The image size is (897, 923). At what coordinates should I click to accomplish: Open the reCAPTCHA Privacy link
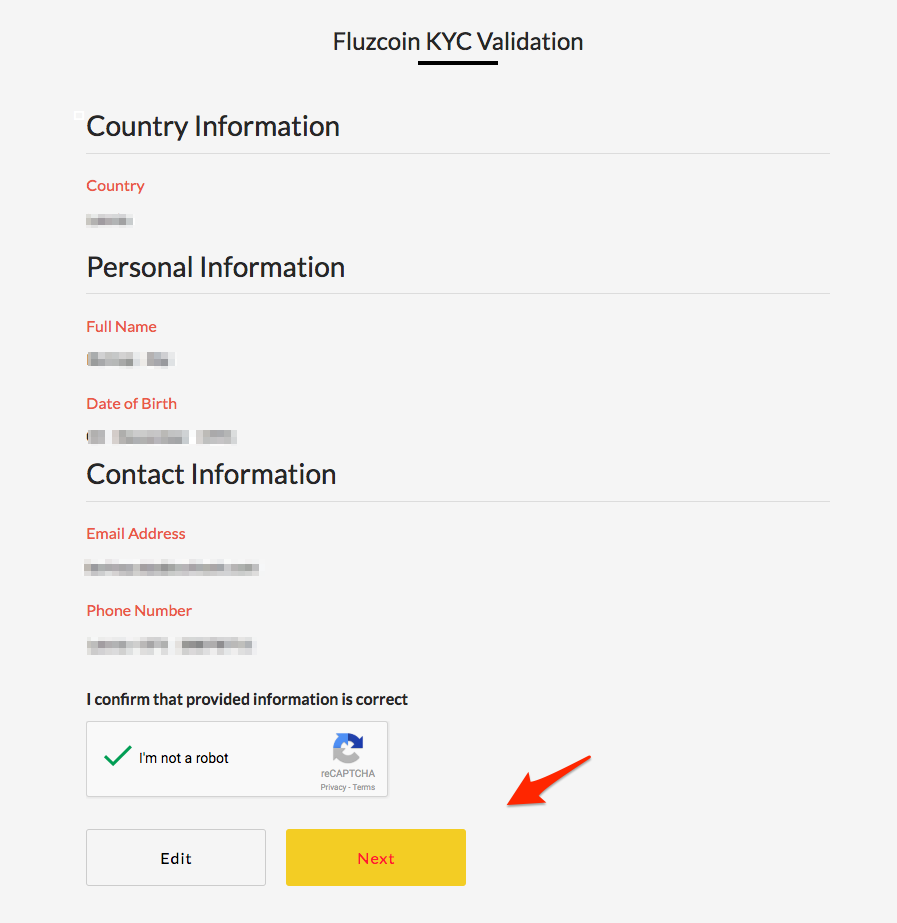pos(332,787)
